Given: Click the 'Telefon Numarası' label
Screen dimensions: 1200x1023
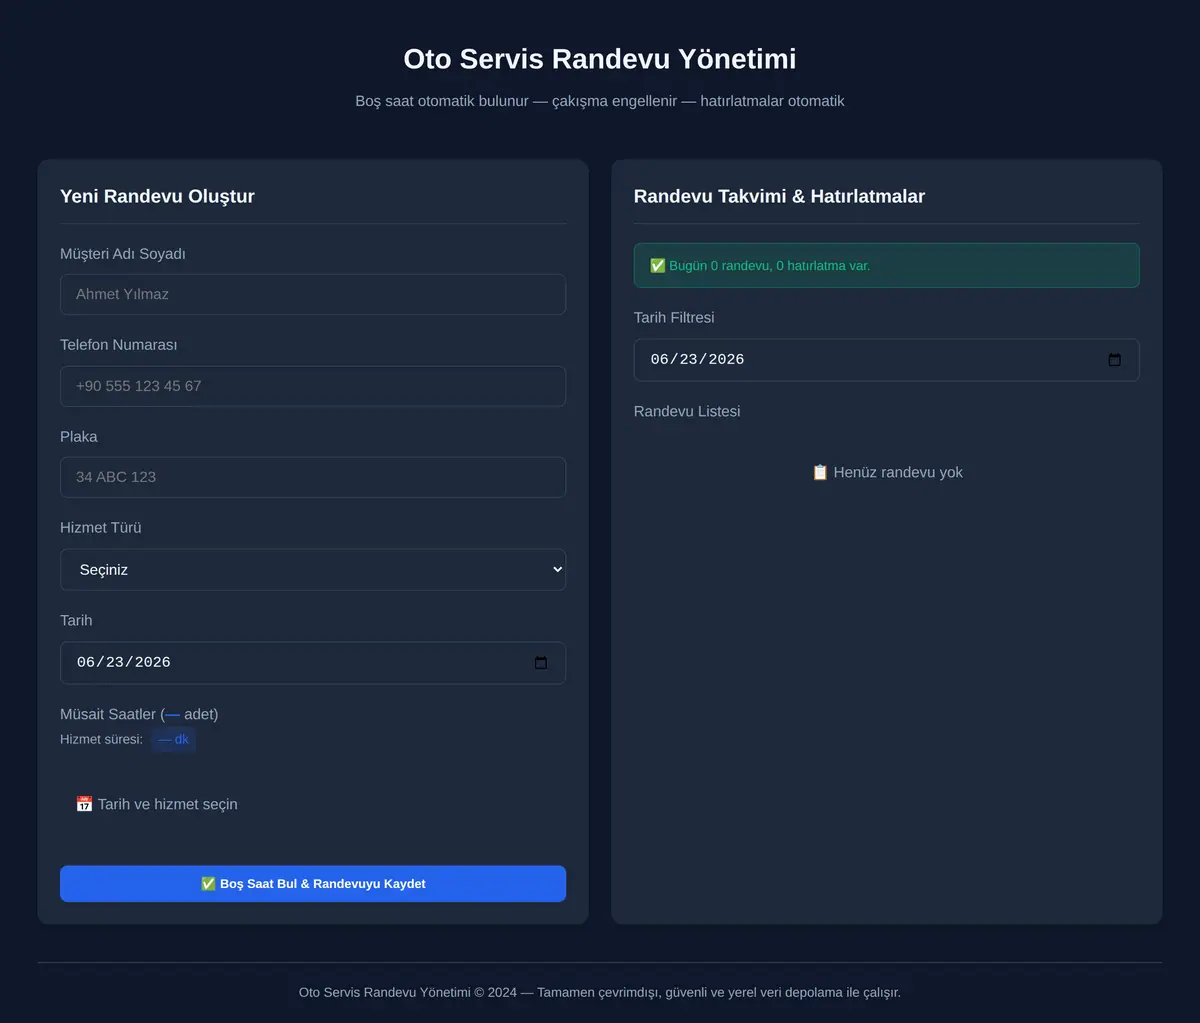Looking at the screenshot, I should (118, 345).
